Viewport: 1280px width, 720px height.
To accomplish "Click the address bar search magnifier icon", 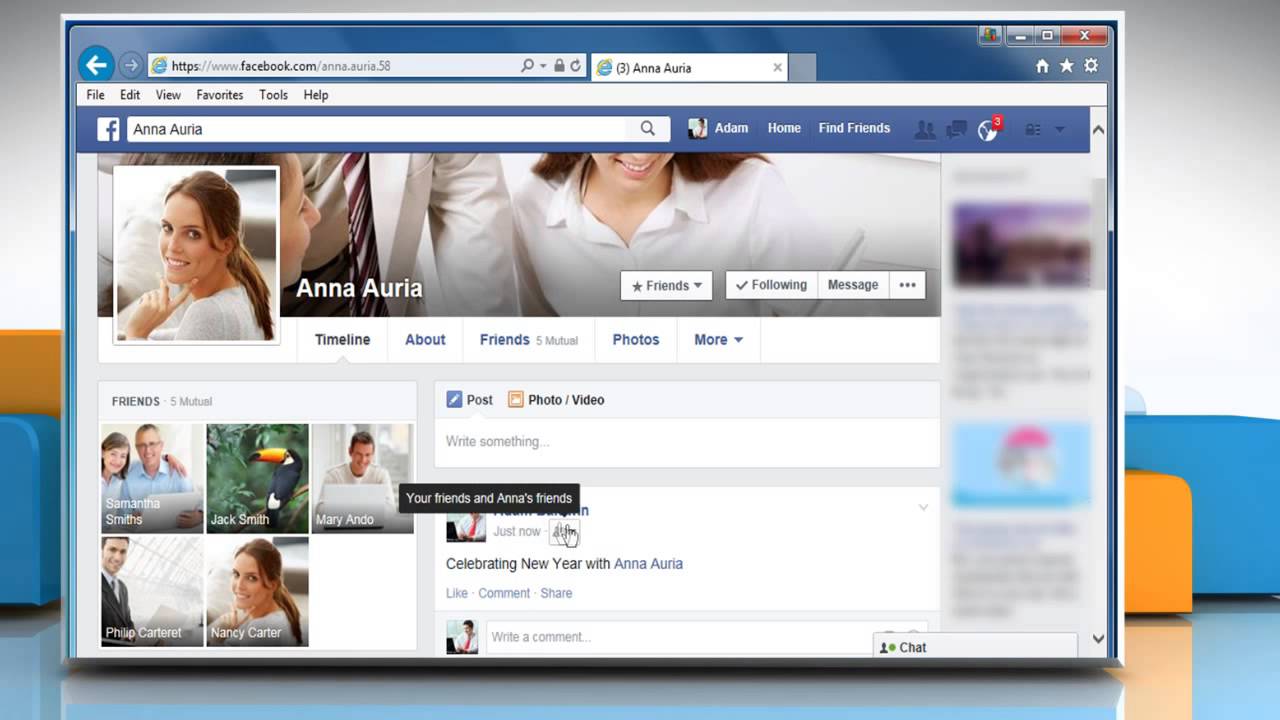I will tap(527, 66).
